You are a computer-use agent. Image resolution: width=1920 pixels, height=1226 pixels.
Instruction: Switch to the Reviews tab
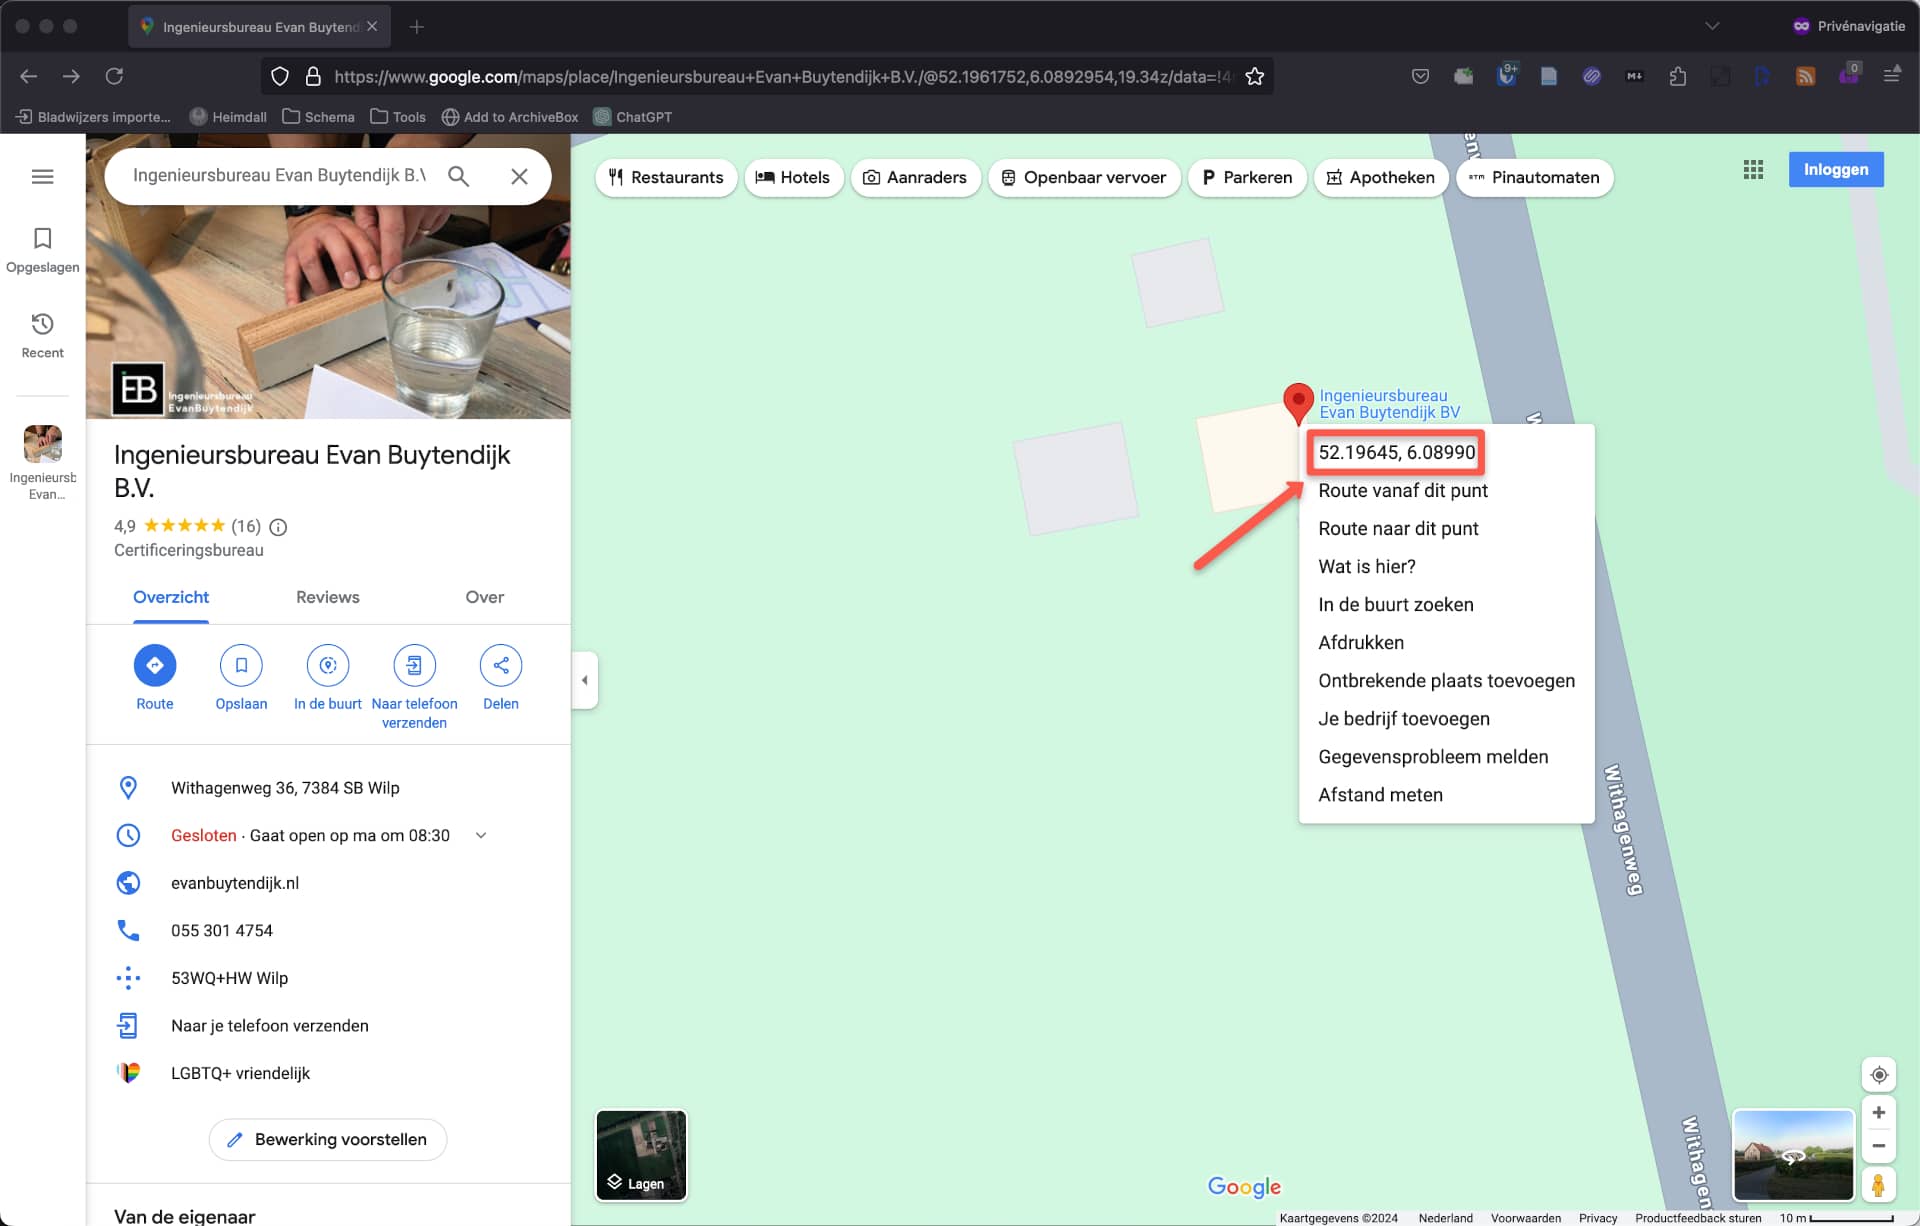(327, 597)
